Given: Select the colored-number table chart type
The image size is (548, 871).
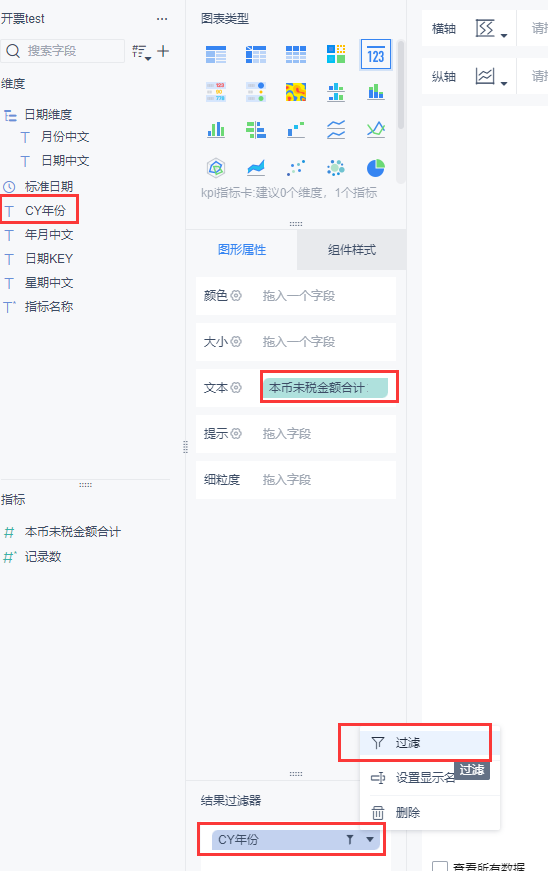Looking at the screenshot, I should coord(216,92).
